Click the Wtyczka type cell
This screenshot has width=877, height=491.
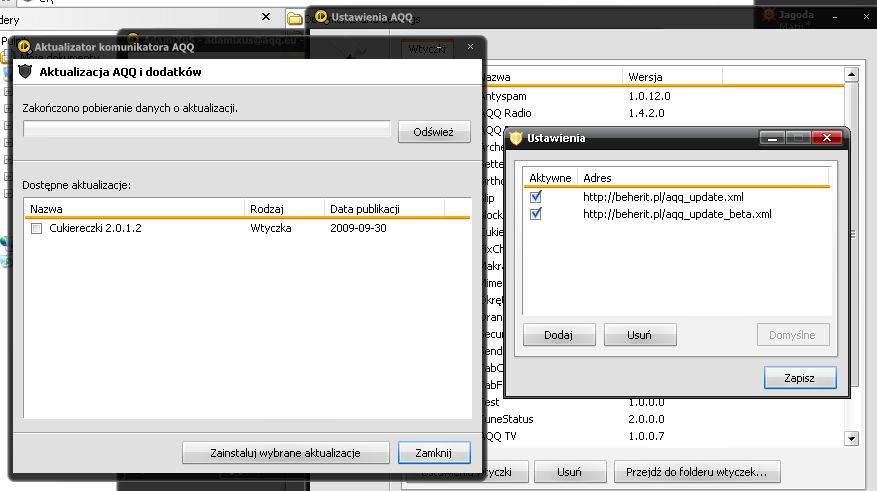click(271, 228)
